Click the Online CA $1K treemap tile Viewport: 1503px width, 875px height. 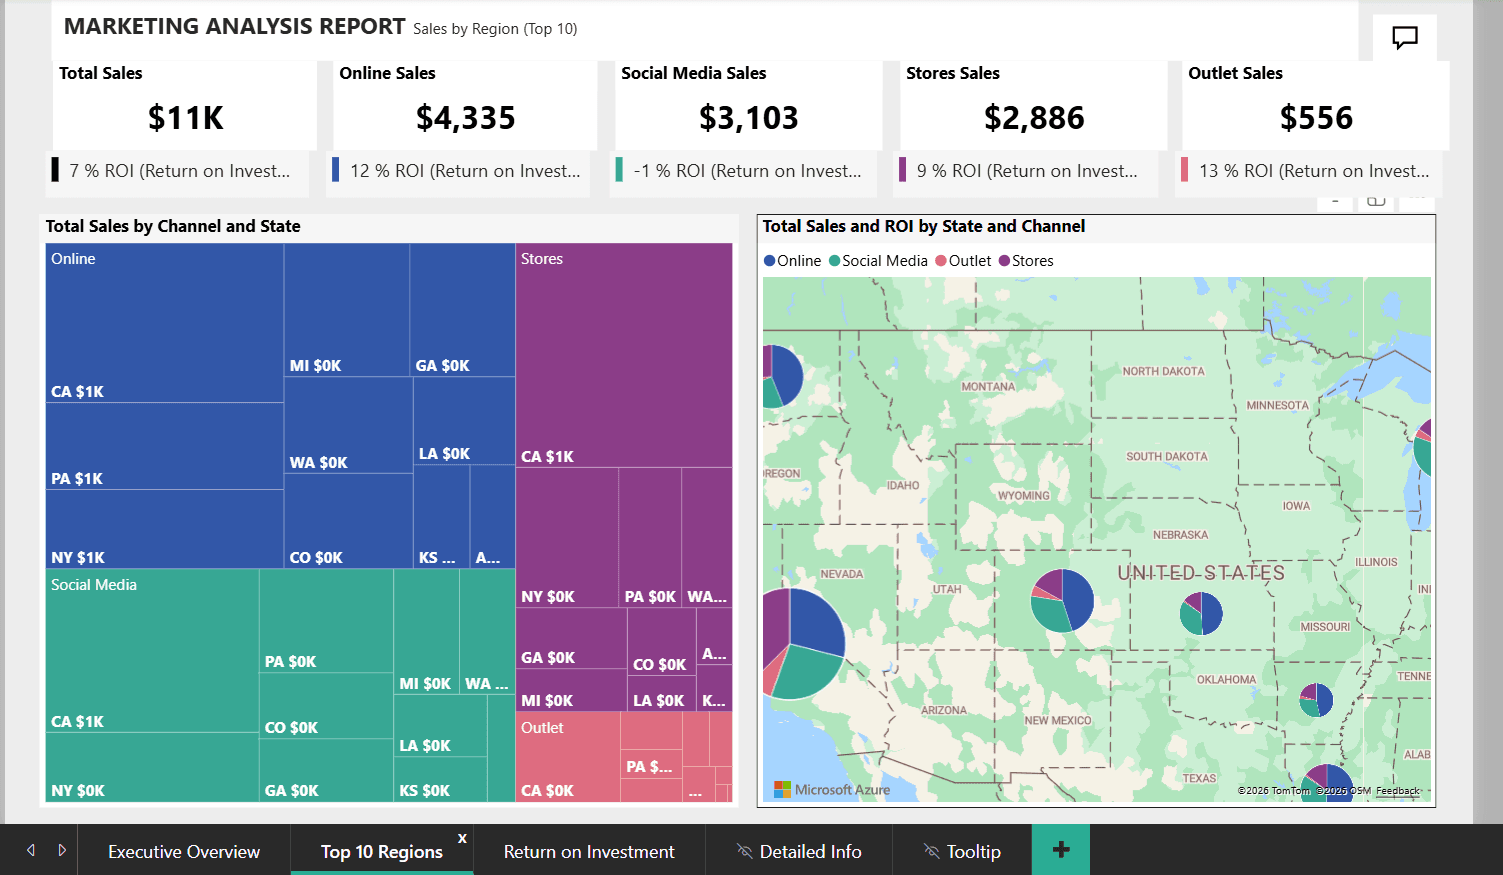(165, 323)
